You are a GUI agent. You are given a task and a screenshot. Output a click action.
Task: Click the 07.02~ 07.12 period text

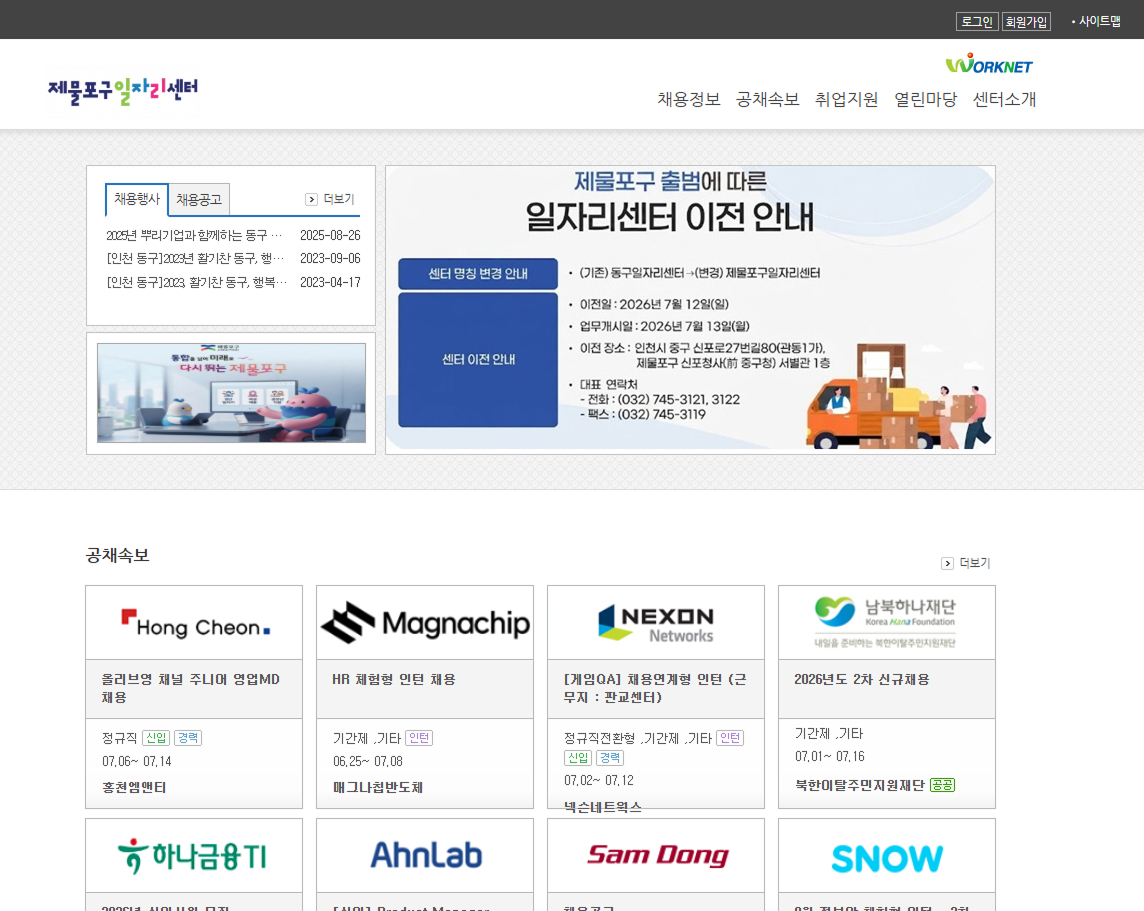[x=598, y=781]
